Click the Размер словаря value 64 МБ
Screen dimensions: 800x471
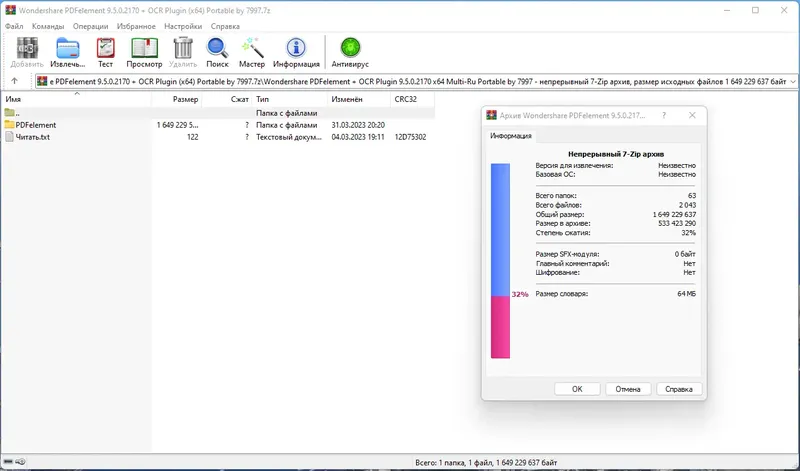tap(687, 293)
